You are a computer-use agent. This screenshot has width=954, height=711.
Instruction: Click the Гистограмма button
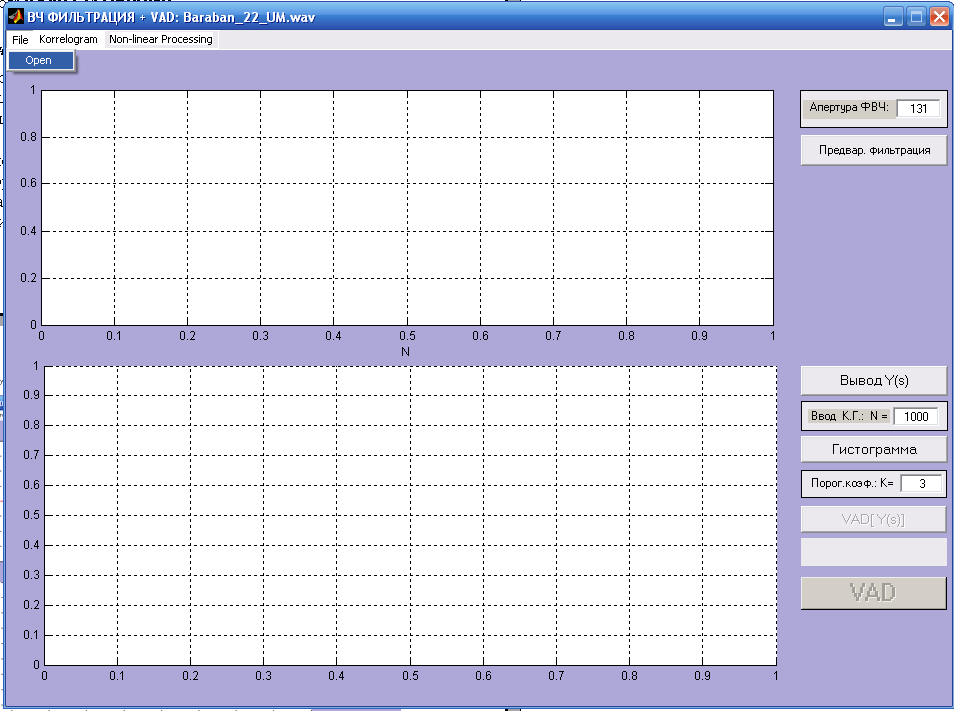pos(874,449)
